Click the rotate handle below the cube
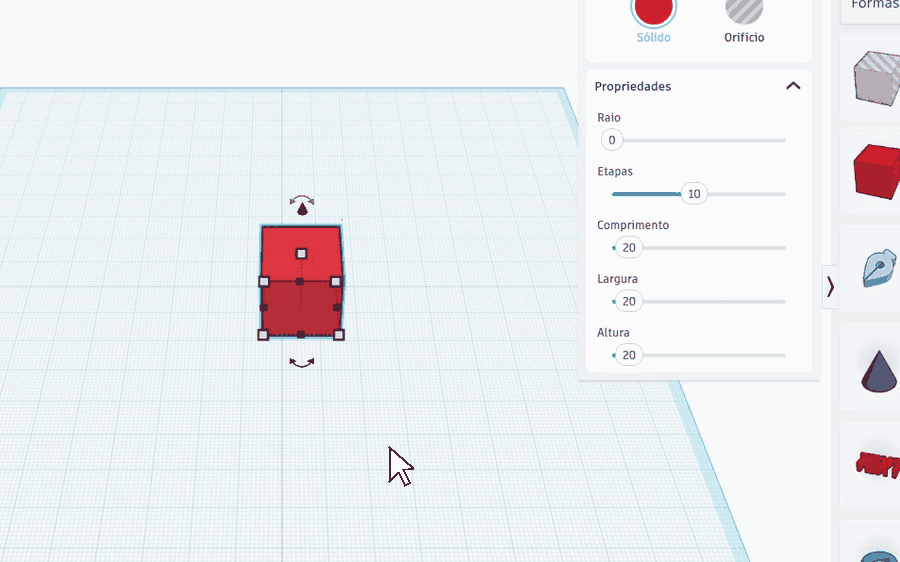The width and height of the screenshot is (900, 562). (302, 363)
